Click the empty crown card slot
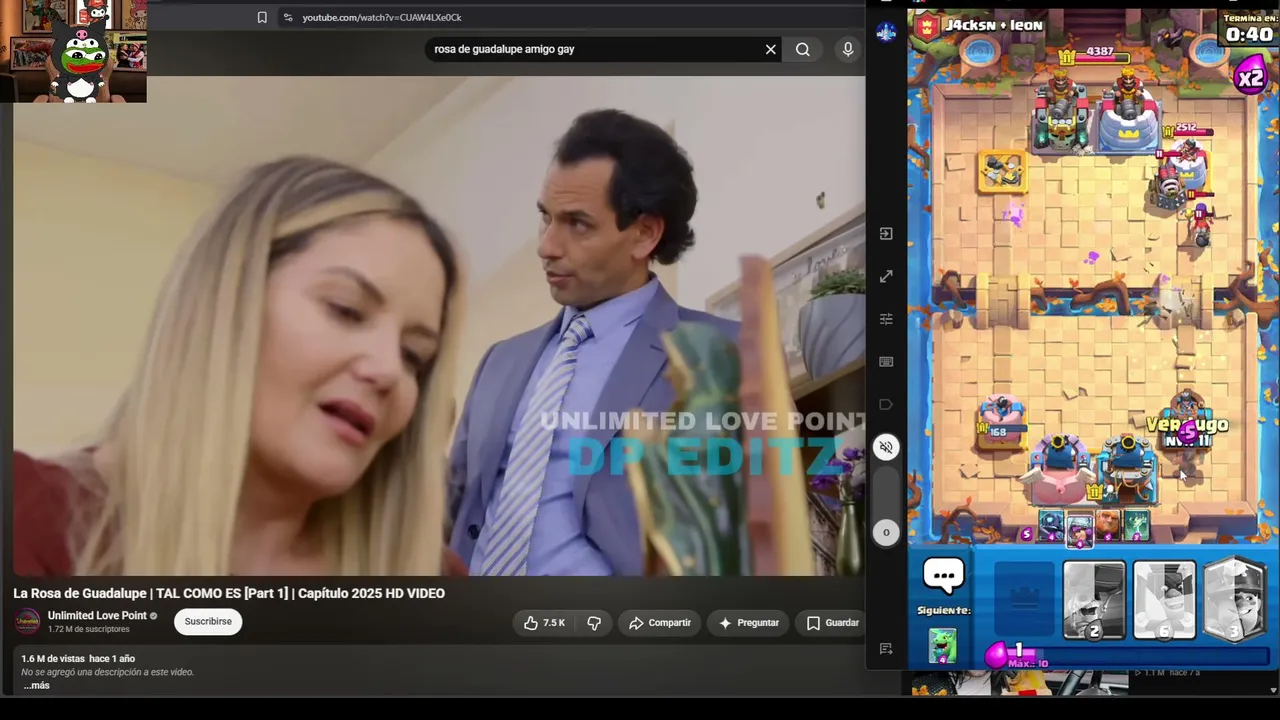 tap(1024, 600)
